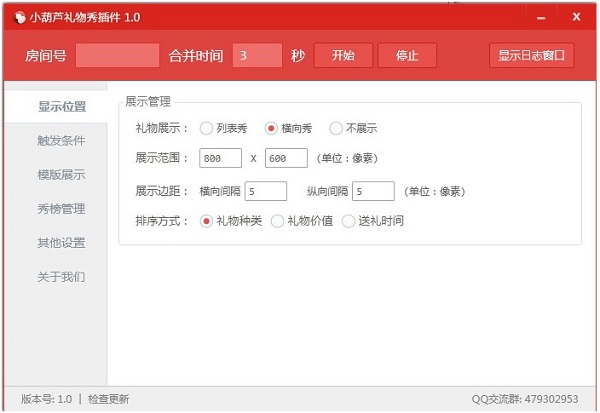
Task: Click the 停止 button
Action: click(x=407, y=56)
